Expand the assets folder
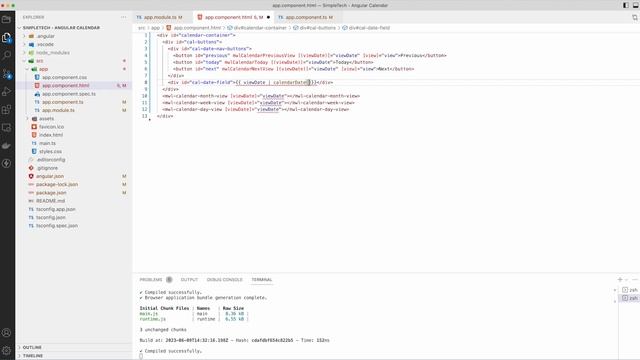Viewport: 640px width, 360px height. [46, 118]
